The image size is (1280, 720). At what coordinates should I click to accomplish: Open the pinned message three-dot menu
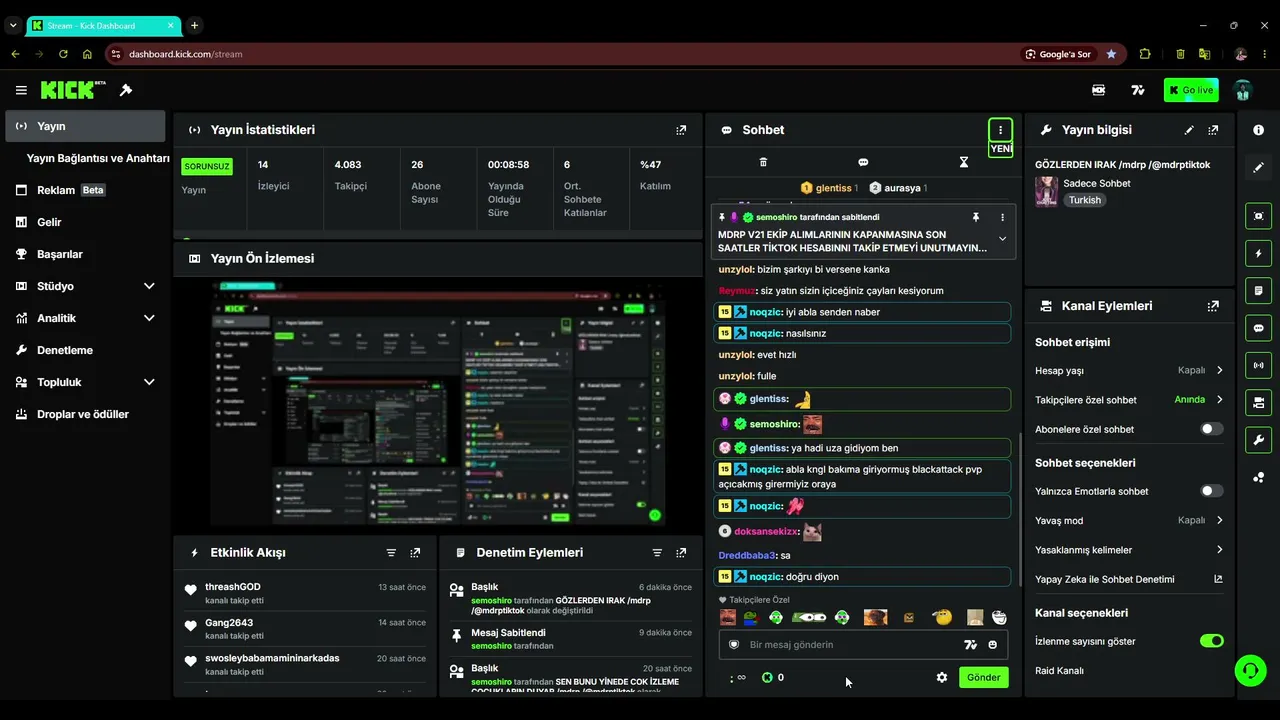[1002, 217]
